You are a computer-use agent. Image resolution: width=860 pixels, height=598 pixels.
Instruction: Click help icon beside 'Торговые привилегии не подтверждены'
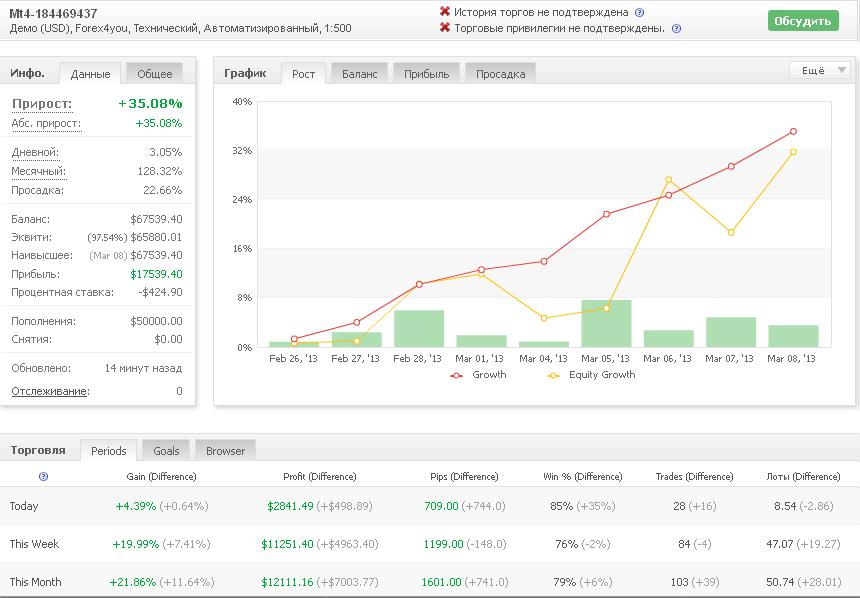(676, 29)
